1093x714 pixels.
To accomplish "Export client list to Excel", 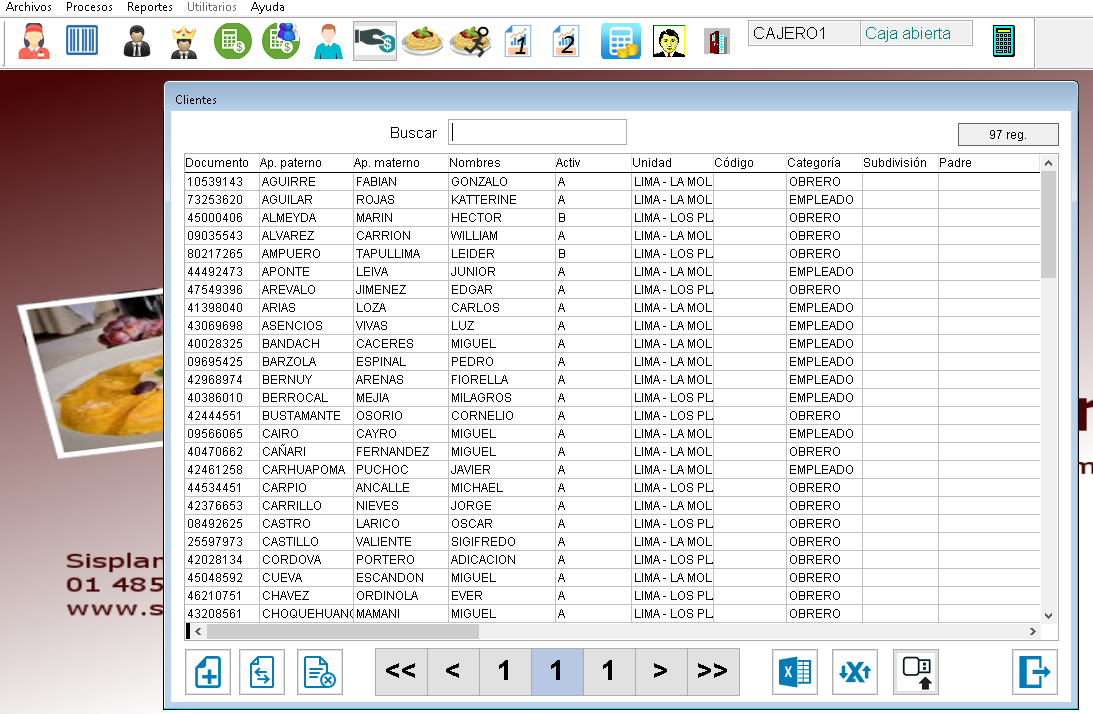I will tap(795, 672).
